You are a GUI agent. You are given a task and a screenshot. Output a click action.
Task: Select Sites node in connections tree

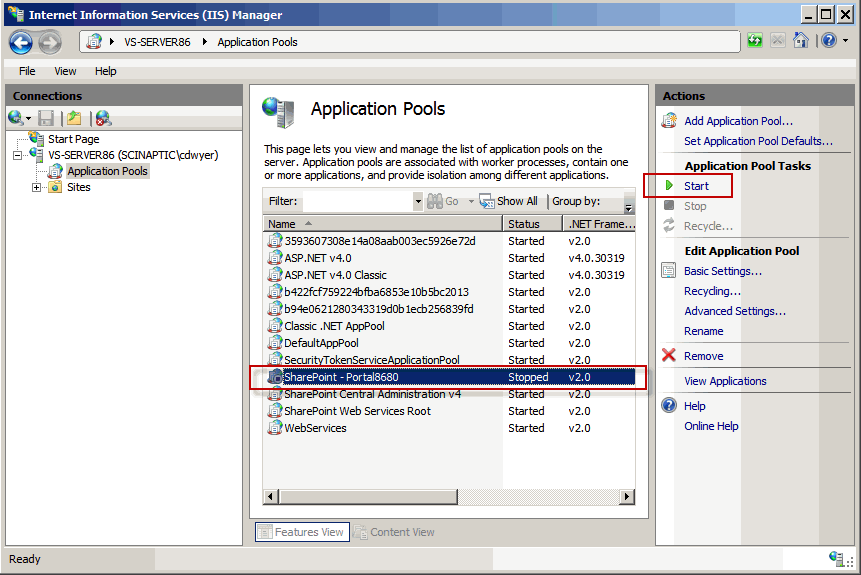pos(79,187)
